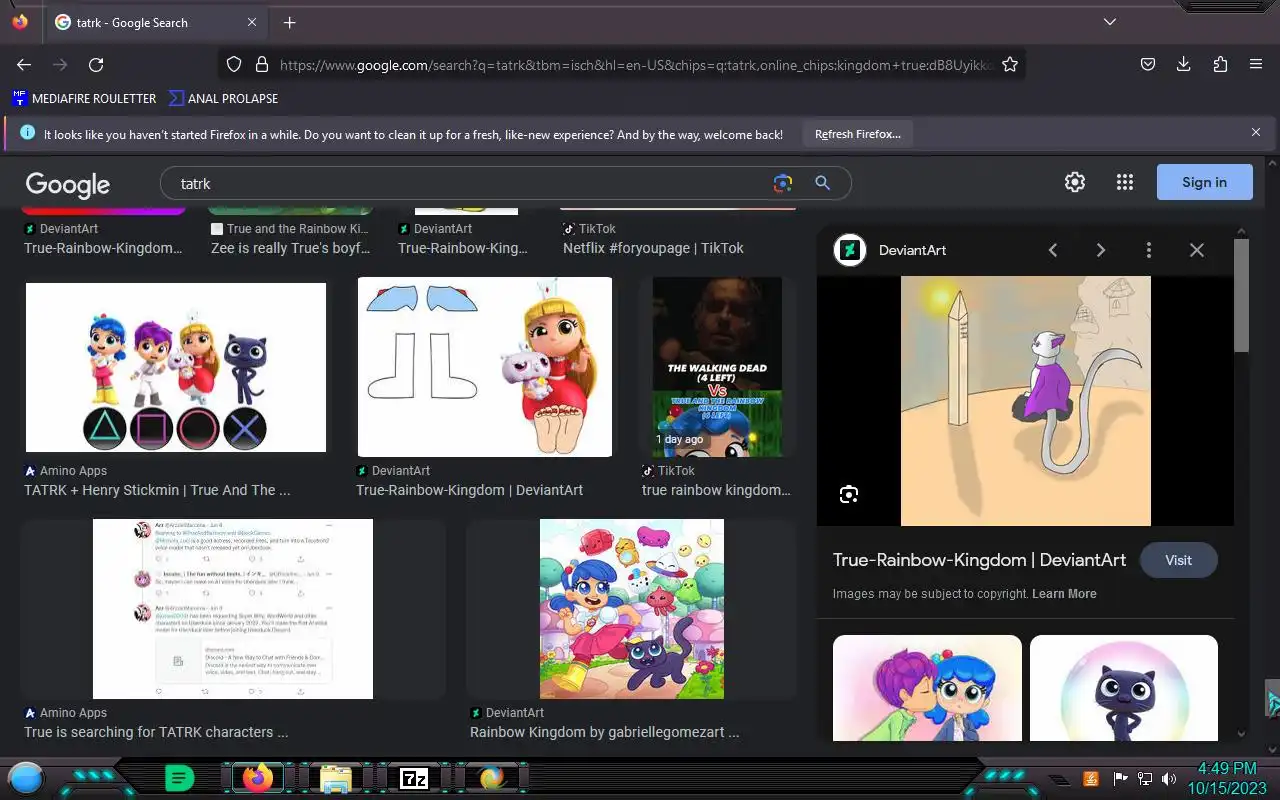Click the Windows Start orb
Viewport: 1280px width, 800px height.
pyautogui.click(x=26, y=777)
